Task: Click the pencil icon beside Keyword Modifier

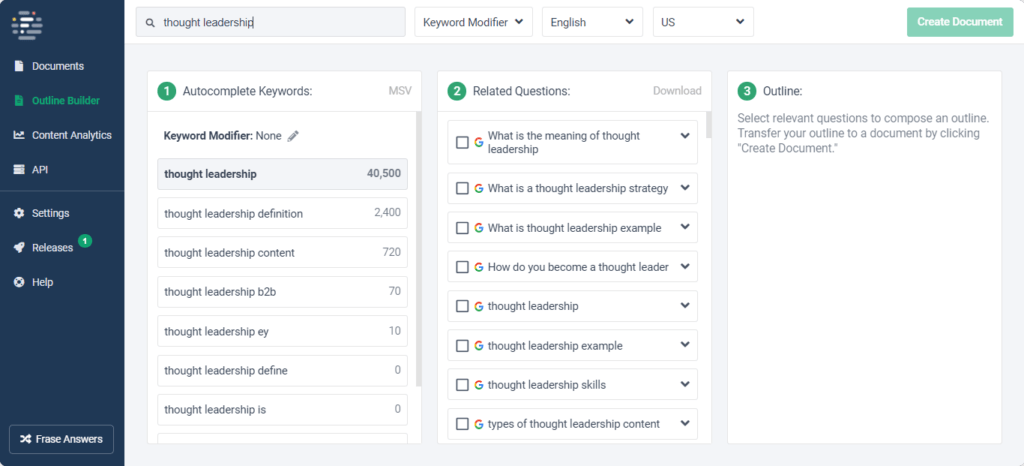Action: [x=293, y=136]
